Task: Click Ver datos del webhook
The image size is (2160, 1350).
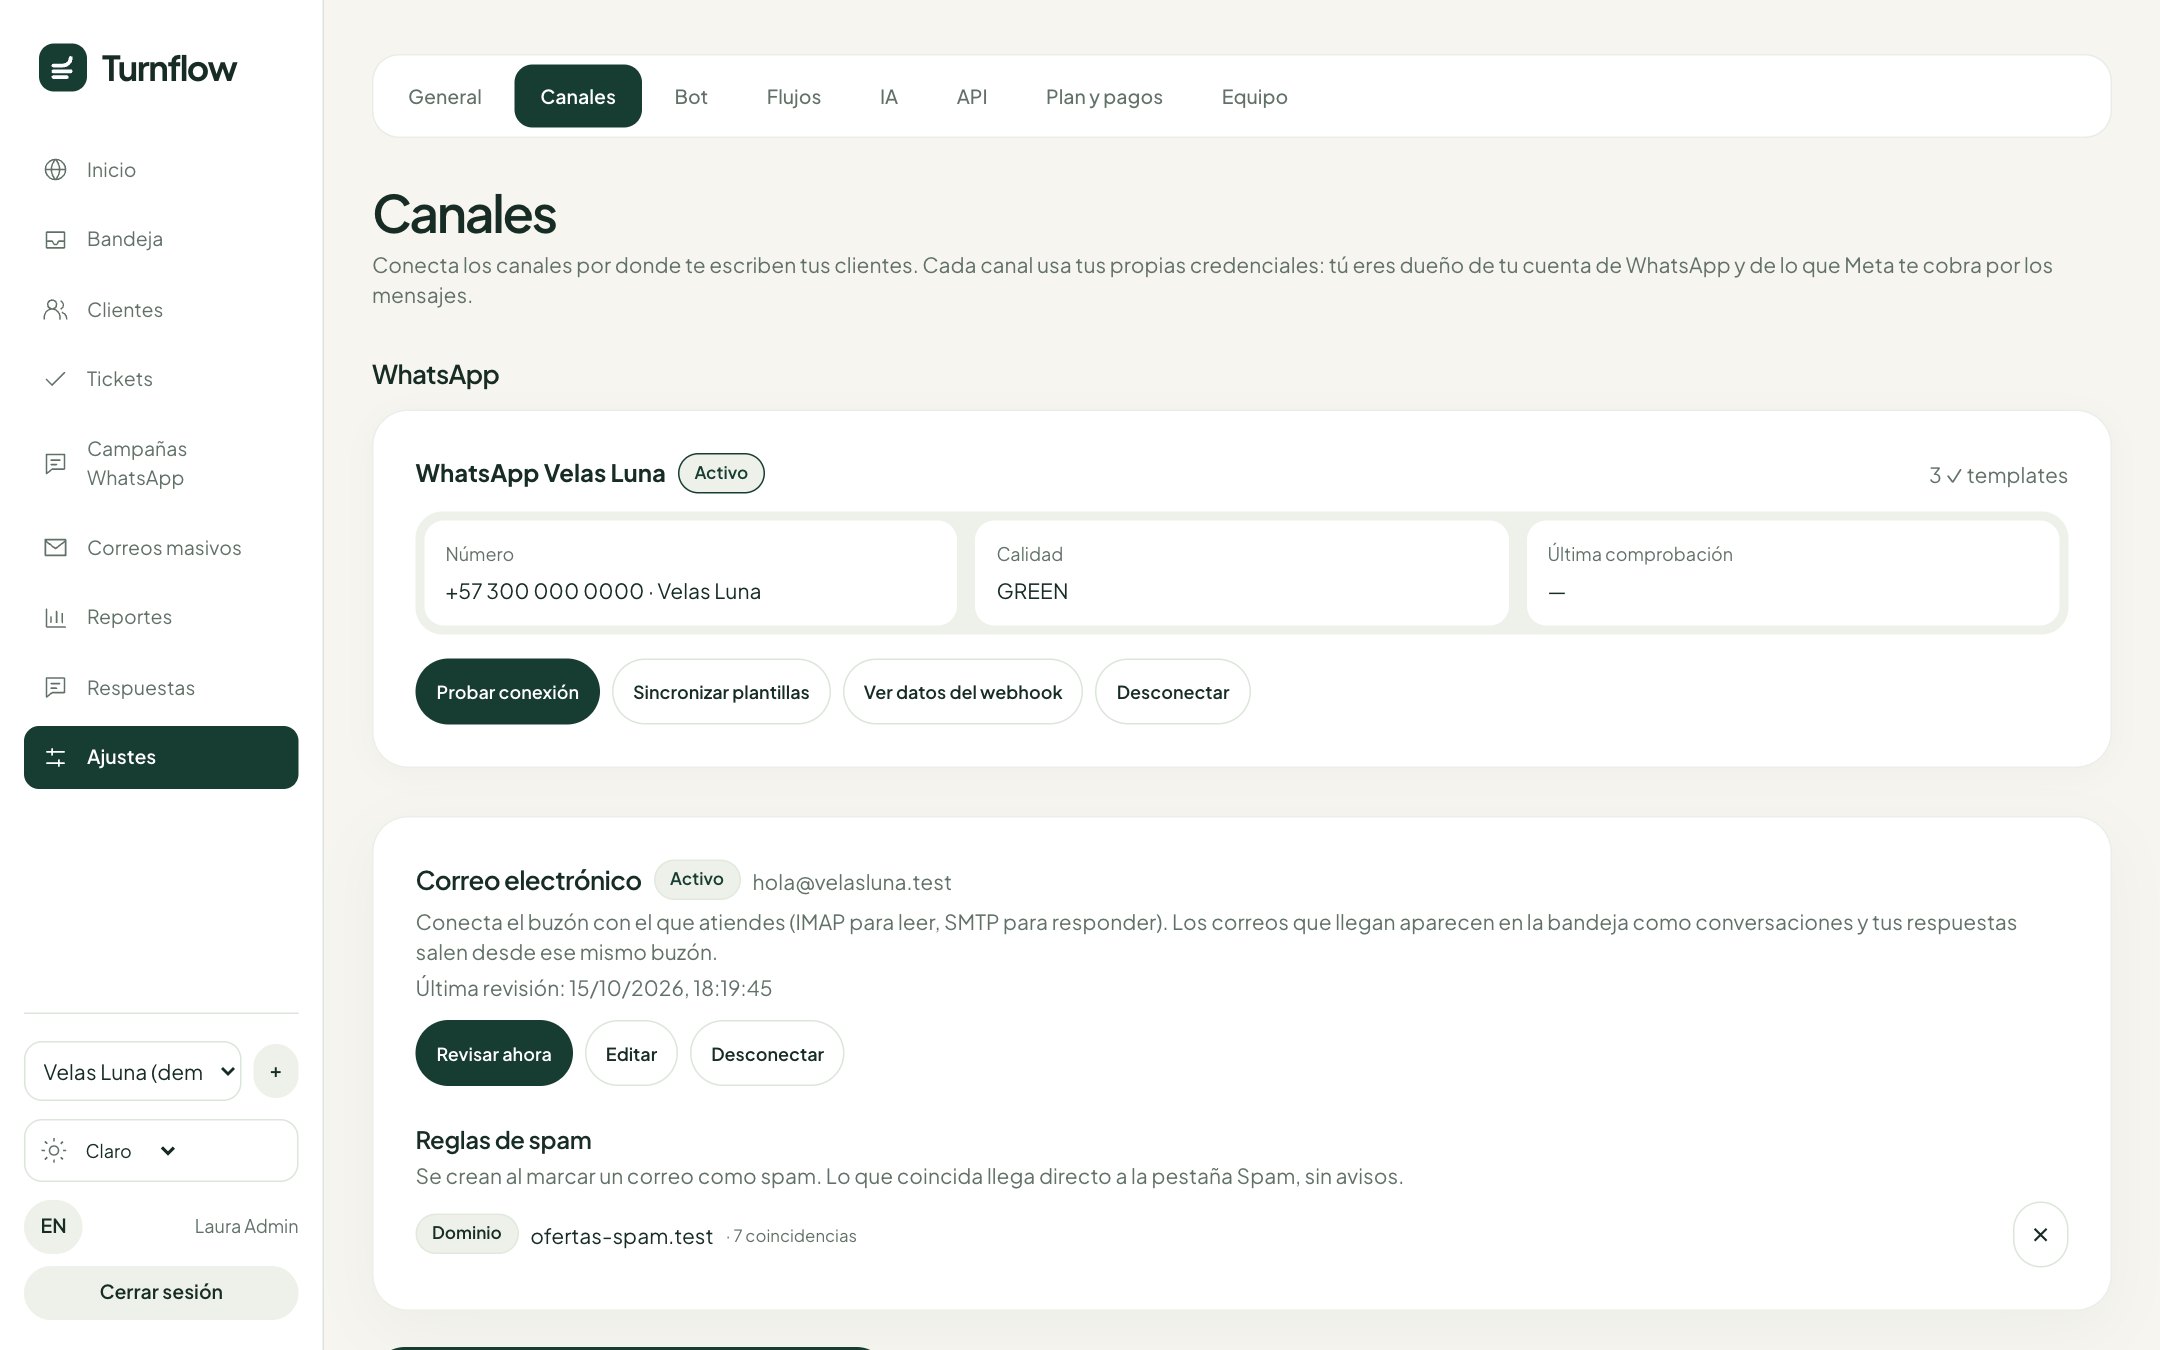Action: click(963, 692)
